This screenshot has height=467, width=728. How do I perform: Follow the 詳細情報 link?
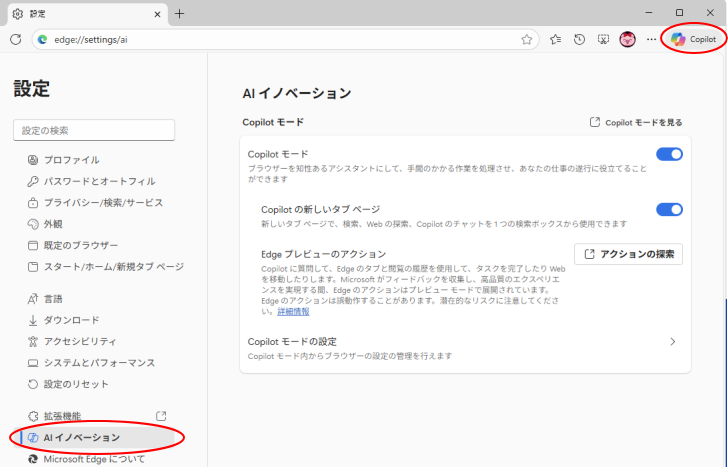tap(293, 311)
